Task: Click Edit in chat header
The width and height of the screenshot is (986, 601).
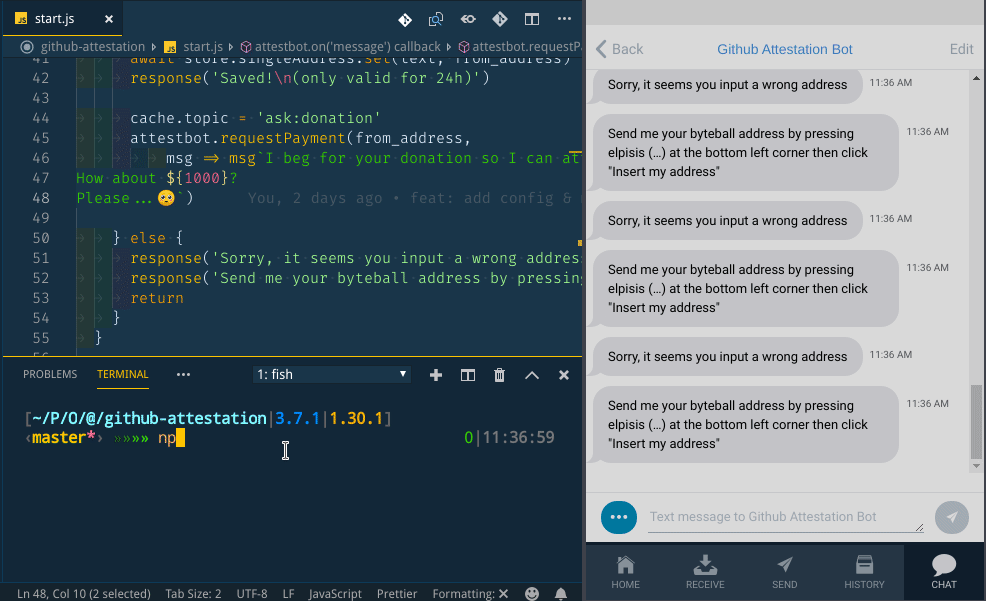Action: (x=961, y=49)
